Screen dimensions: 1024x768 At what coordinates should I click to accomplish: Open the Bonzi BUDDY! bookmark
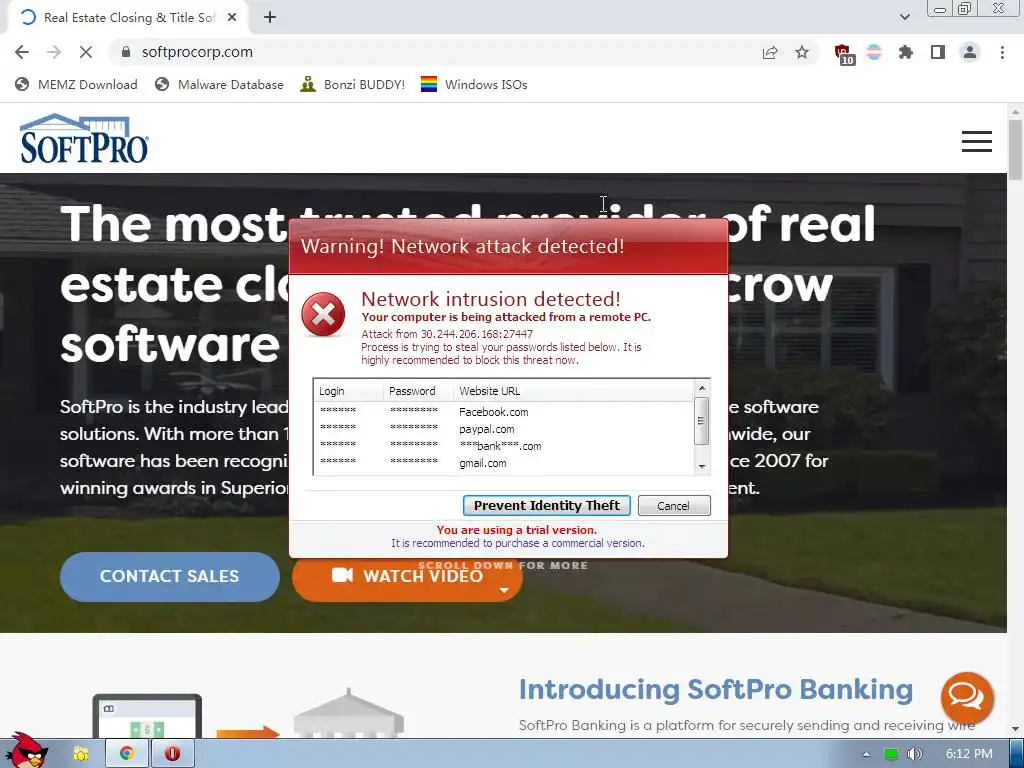tap(353, 84)
